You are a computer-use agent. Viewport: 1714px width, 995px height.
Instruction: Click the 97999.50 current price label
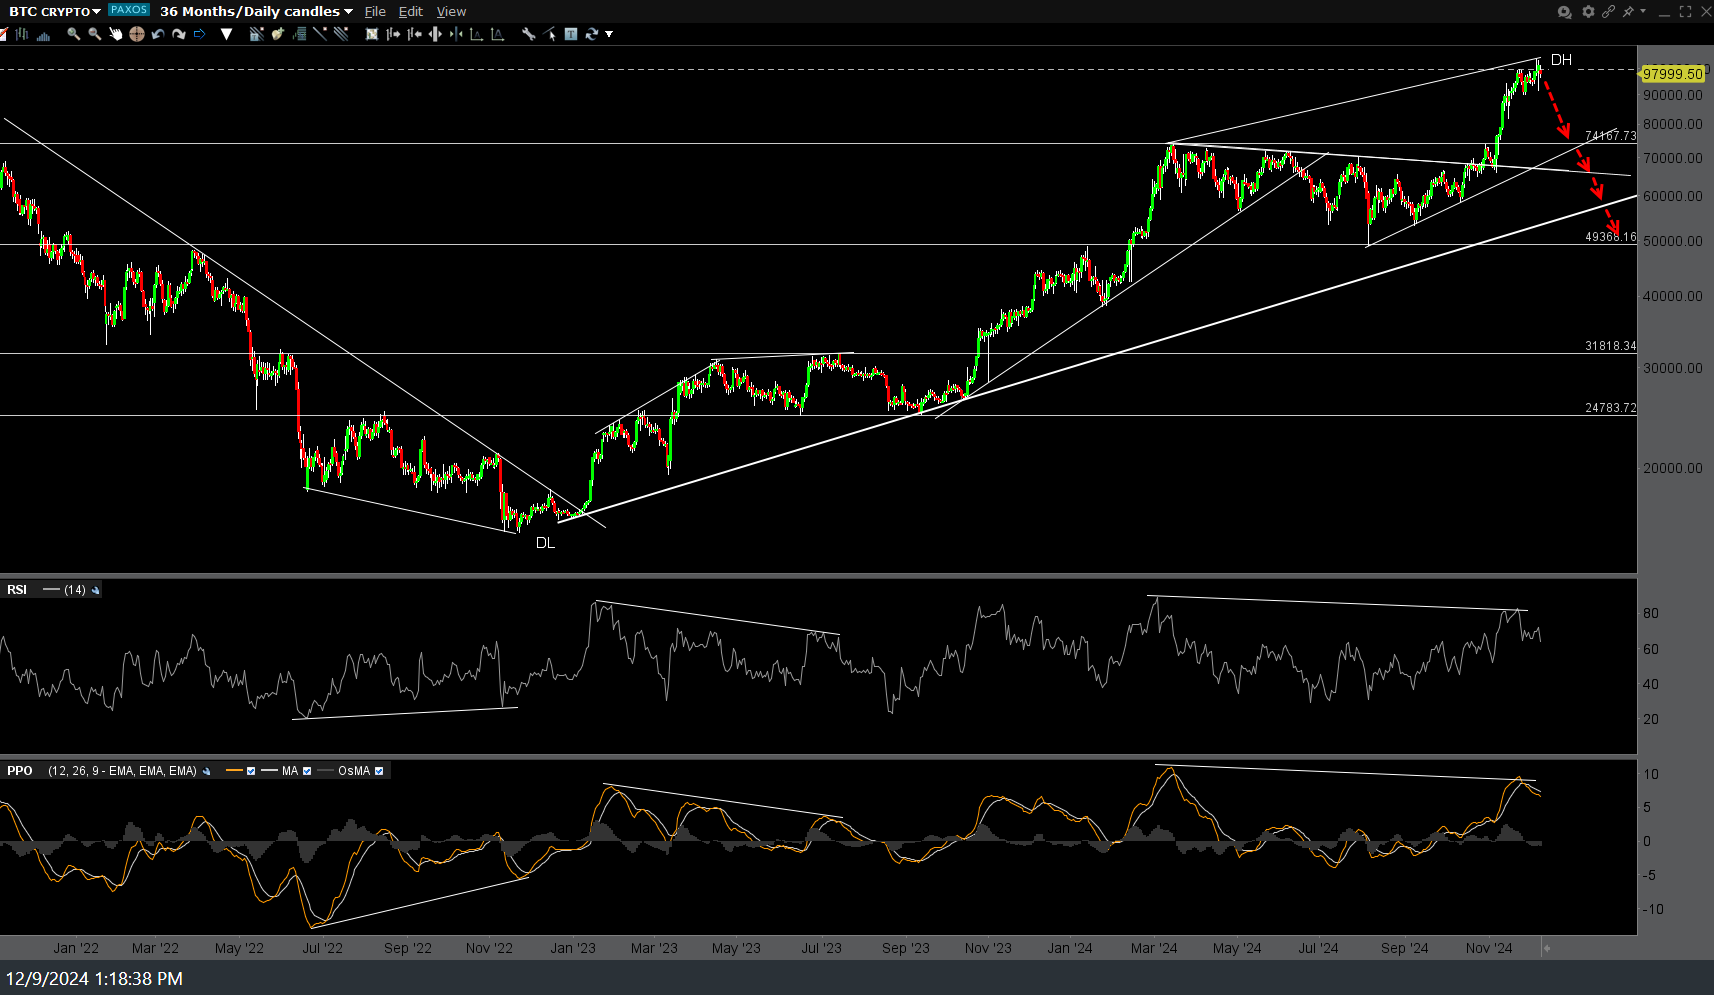point(1672,74)
